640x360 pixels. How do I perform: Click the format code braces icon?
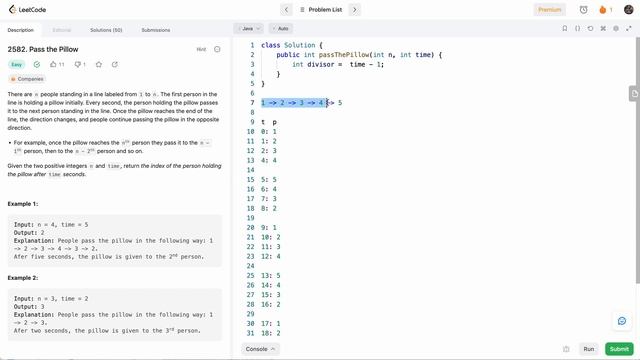pos(578,29)
